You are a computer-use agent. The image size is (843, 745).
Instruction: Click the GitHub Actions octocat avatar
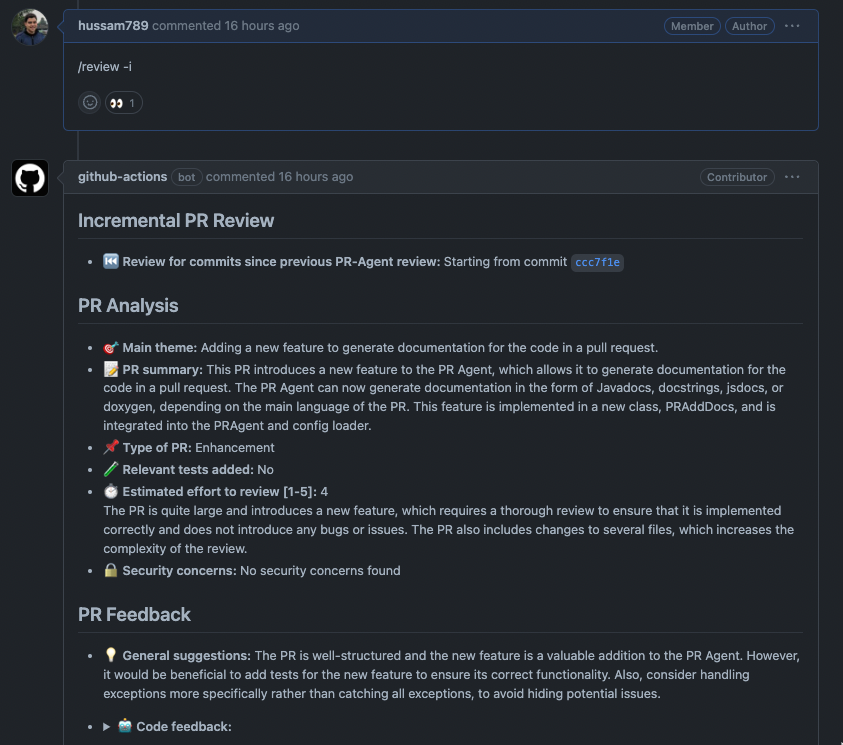click(30, 179)
